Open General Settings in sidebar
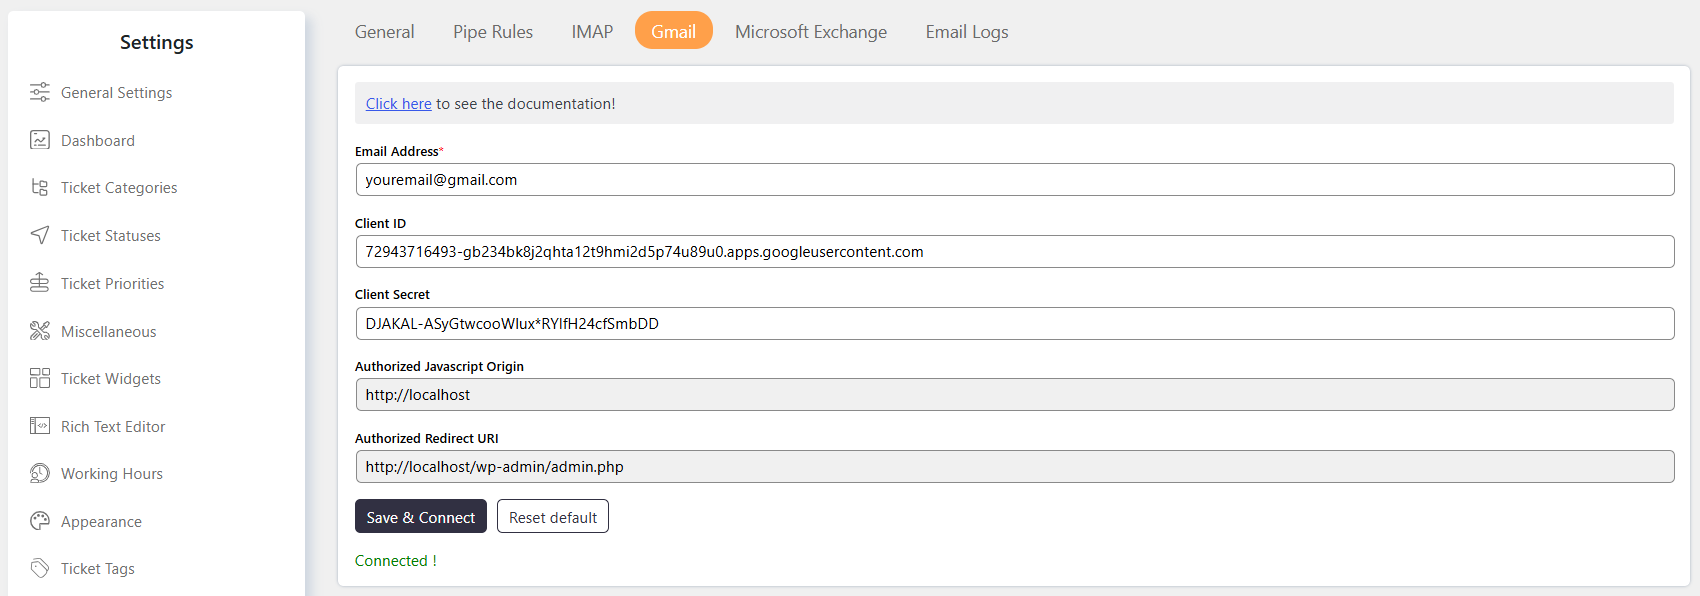This screenshot has width=1700, height=596. point(116,92)
